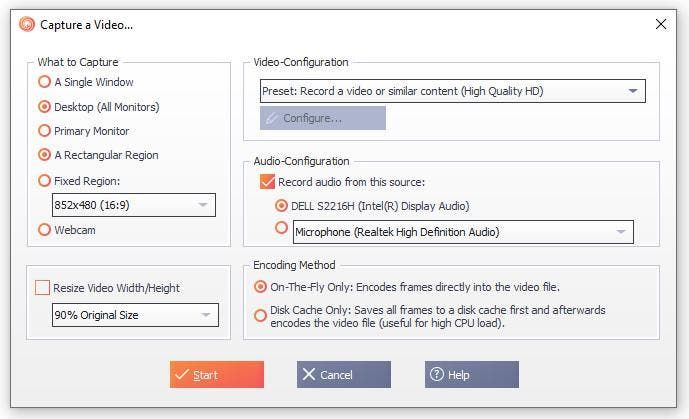Open the 852x480 (16:9) region dropdown
This screenshot has height=419, width=689.
134,205
